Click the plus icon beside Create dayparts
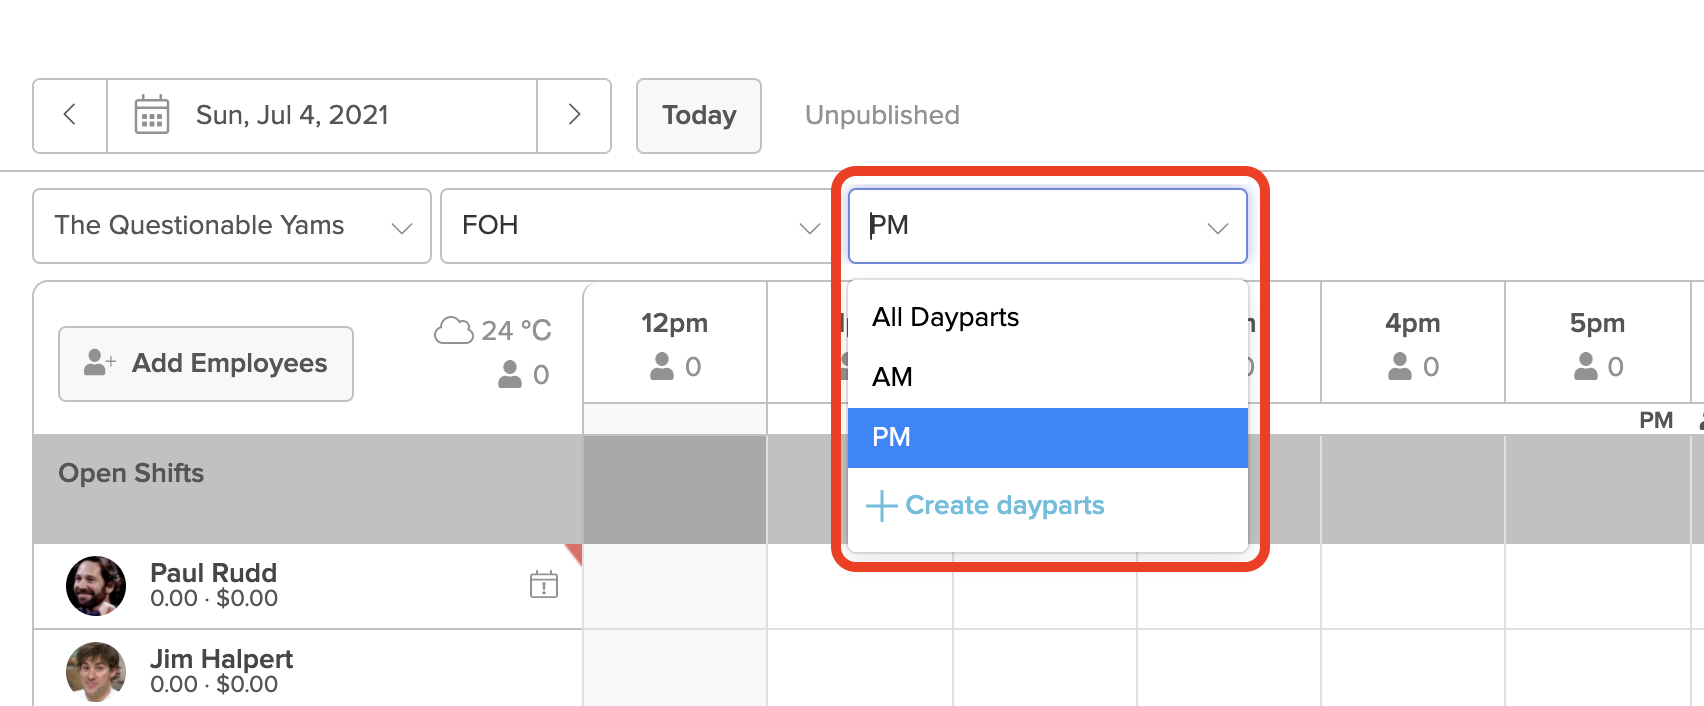Image resolution: width=1704 pixels, height=706 pixels. 881,506
